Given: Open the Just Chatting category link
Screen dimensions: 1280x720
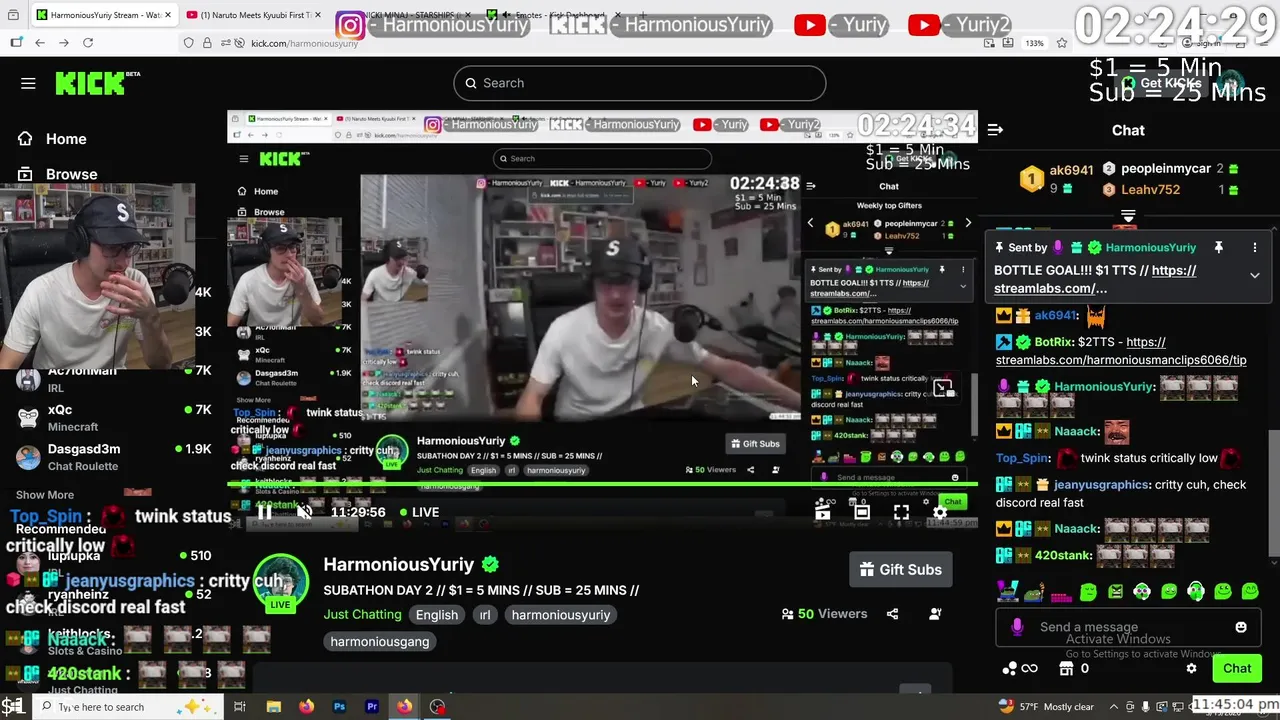Looking at the screenshot, I should (362, 615).
